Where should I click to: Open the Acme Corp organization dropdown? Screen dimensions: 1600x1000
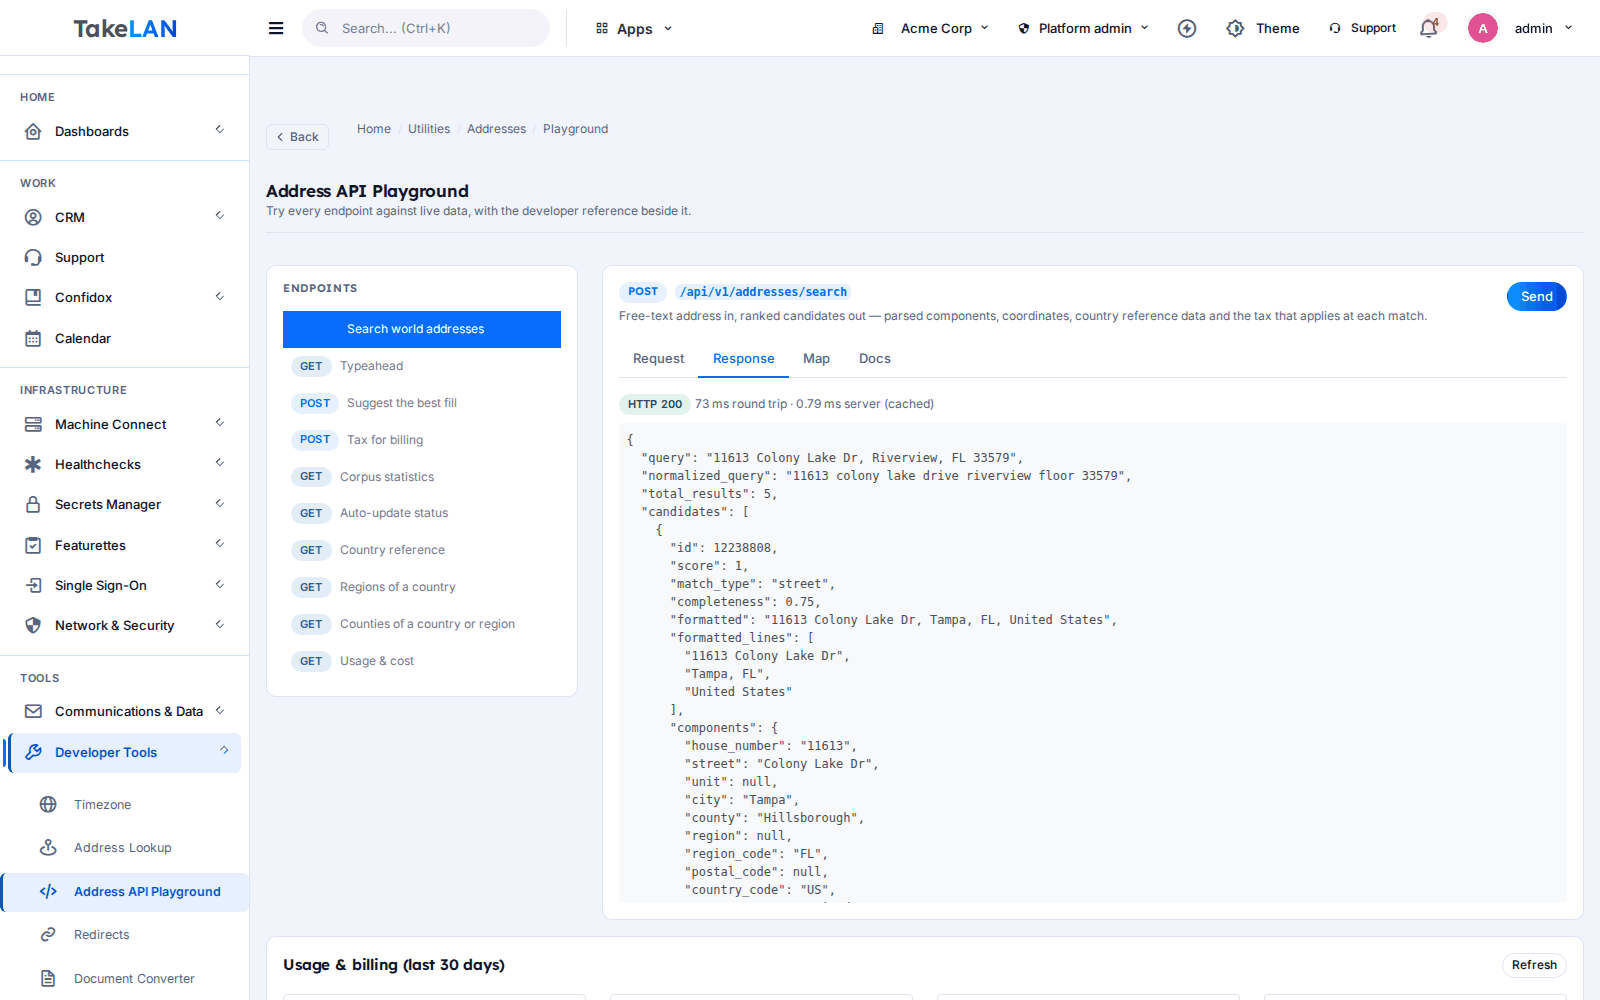coord(930,28)
